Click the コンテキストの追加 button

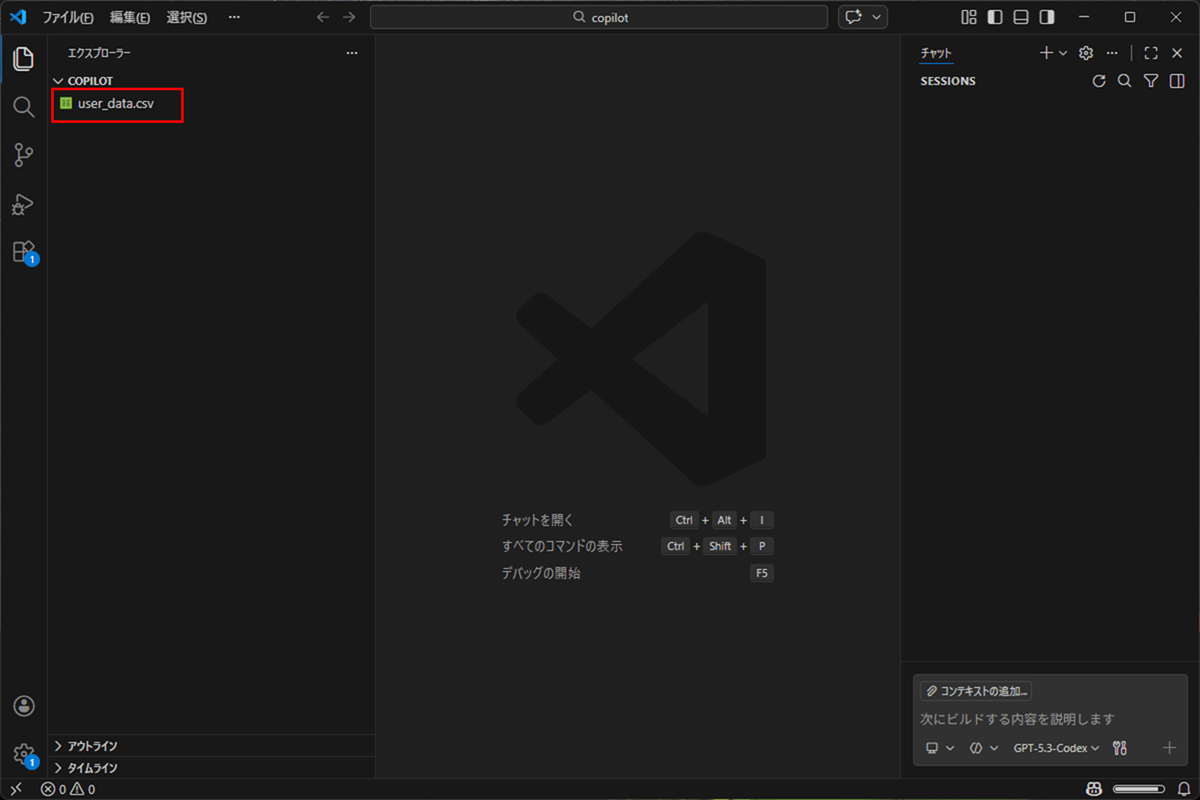point(976,690)
